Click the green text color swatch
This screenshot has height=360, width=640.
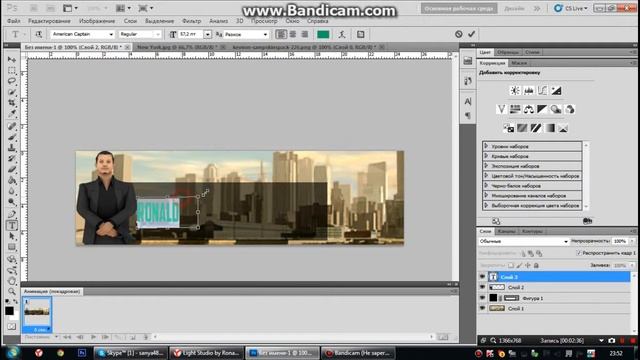[323, 34]
